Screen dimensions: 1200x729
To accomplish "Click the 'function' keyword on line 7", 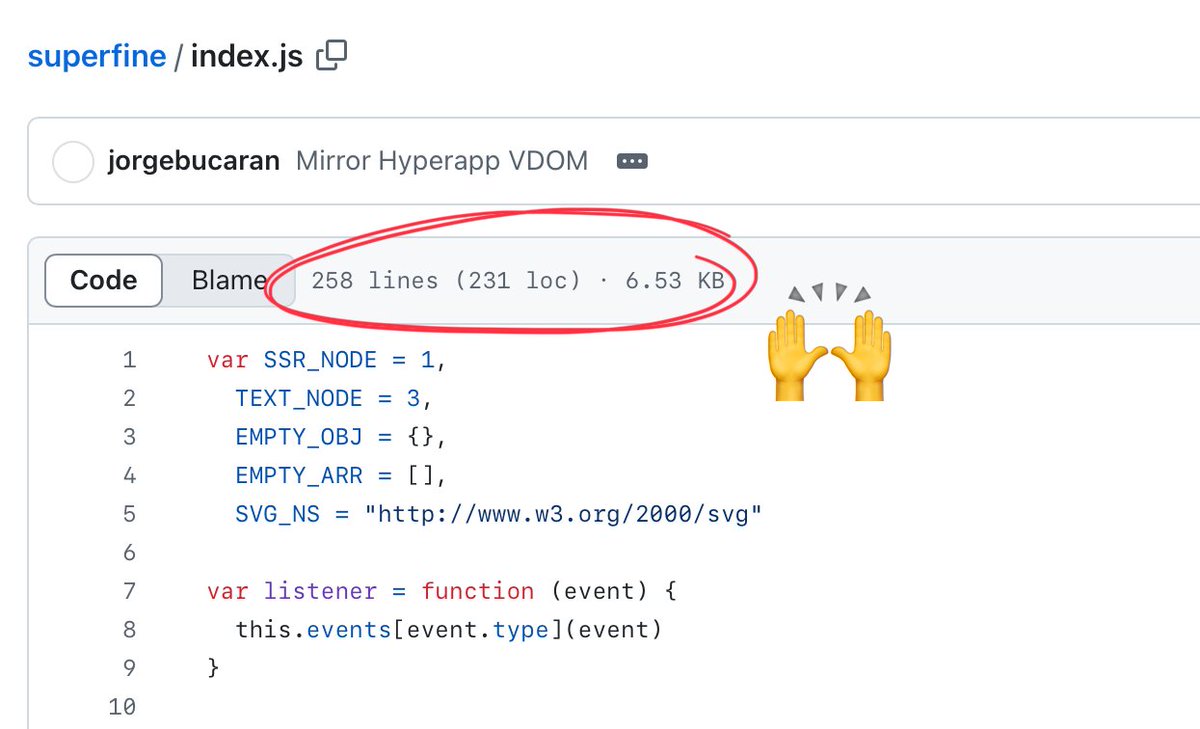I will pyautogui.click(x=477, y=591).
